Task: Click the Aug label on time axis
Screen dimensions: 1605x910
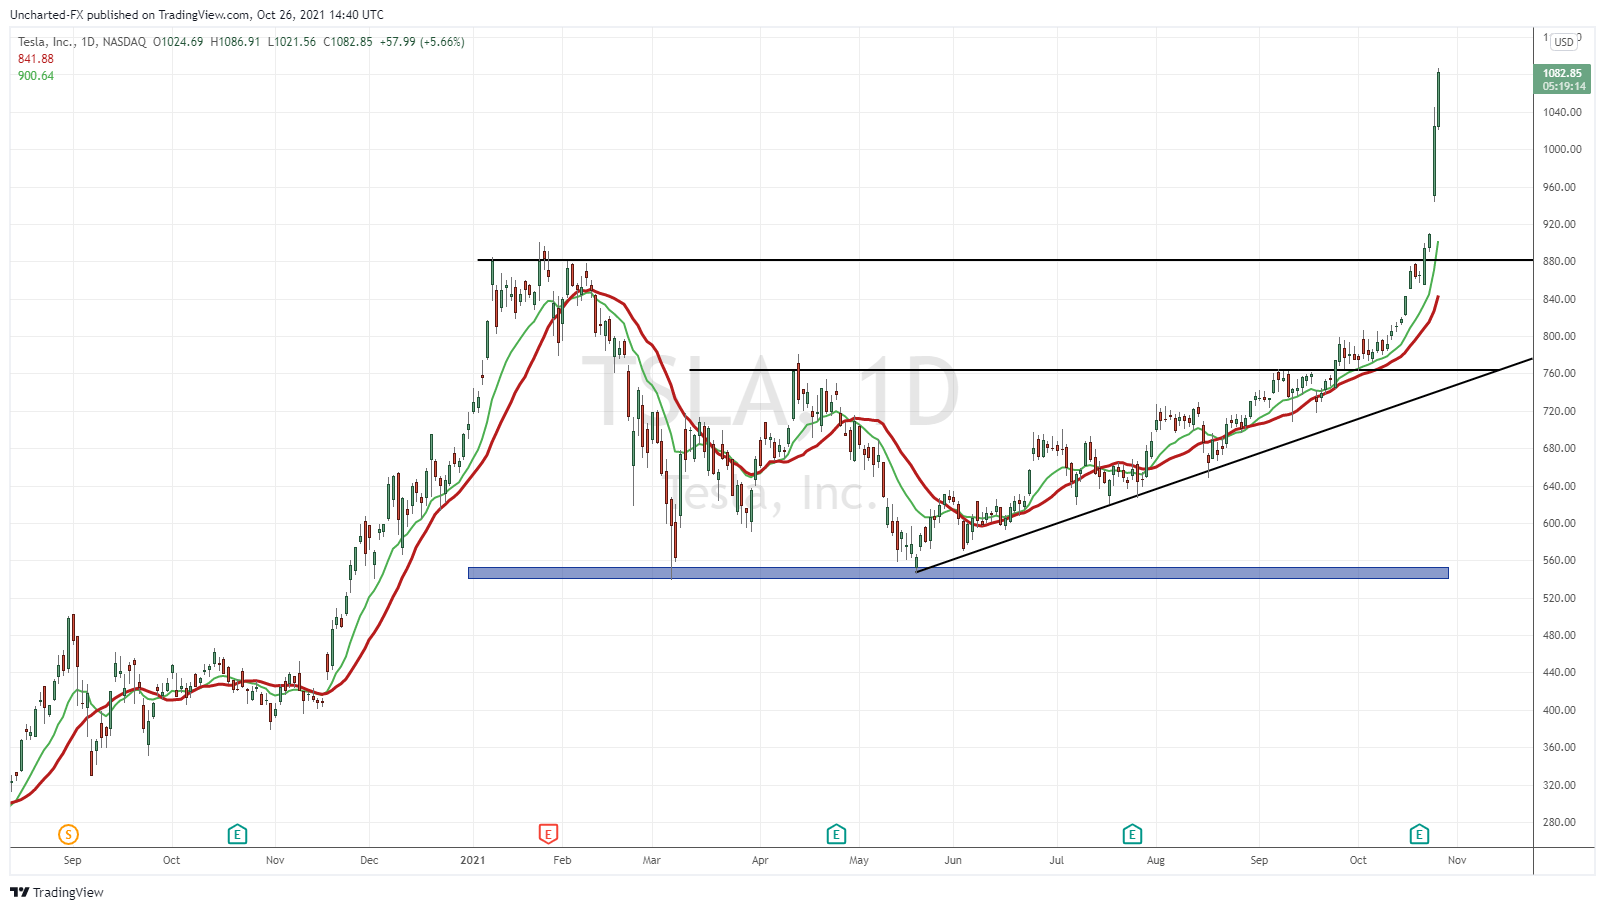Action: click(1156, 860)
